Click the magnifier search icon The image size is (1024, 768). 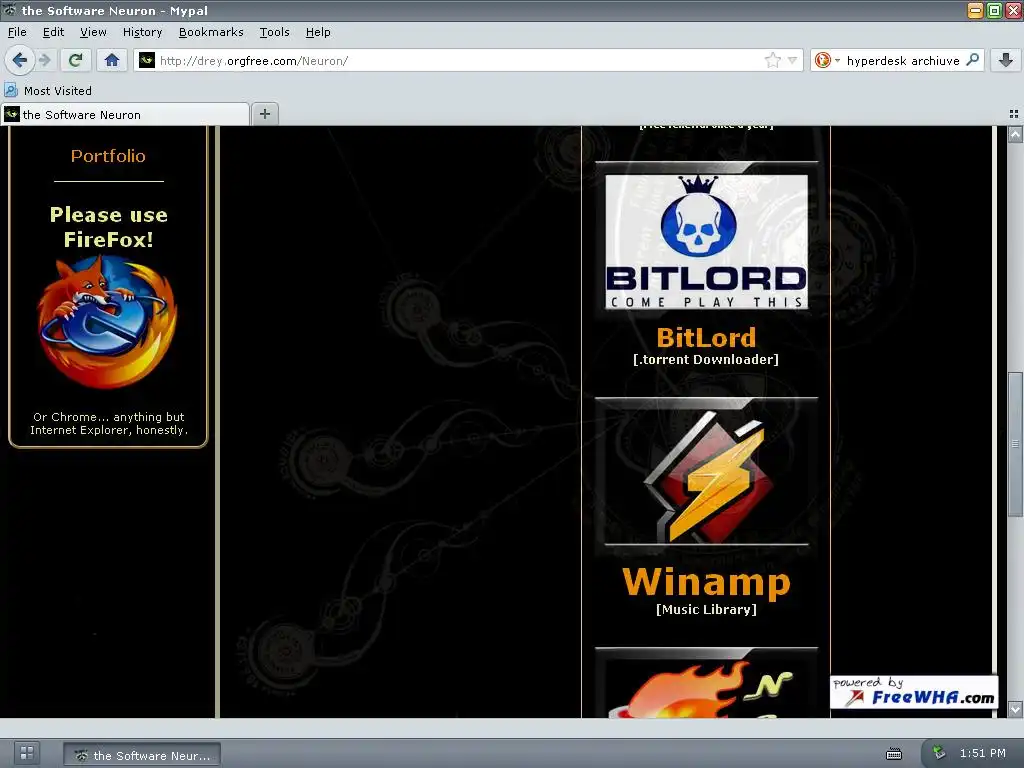point(972,60)
